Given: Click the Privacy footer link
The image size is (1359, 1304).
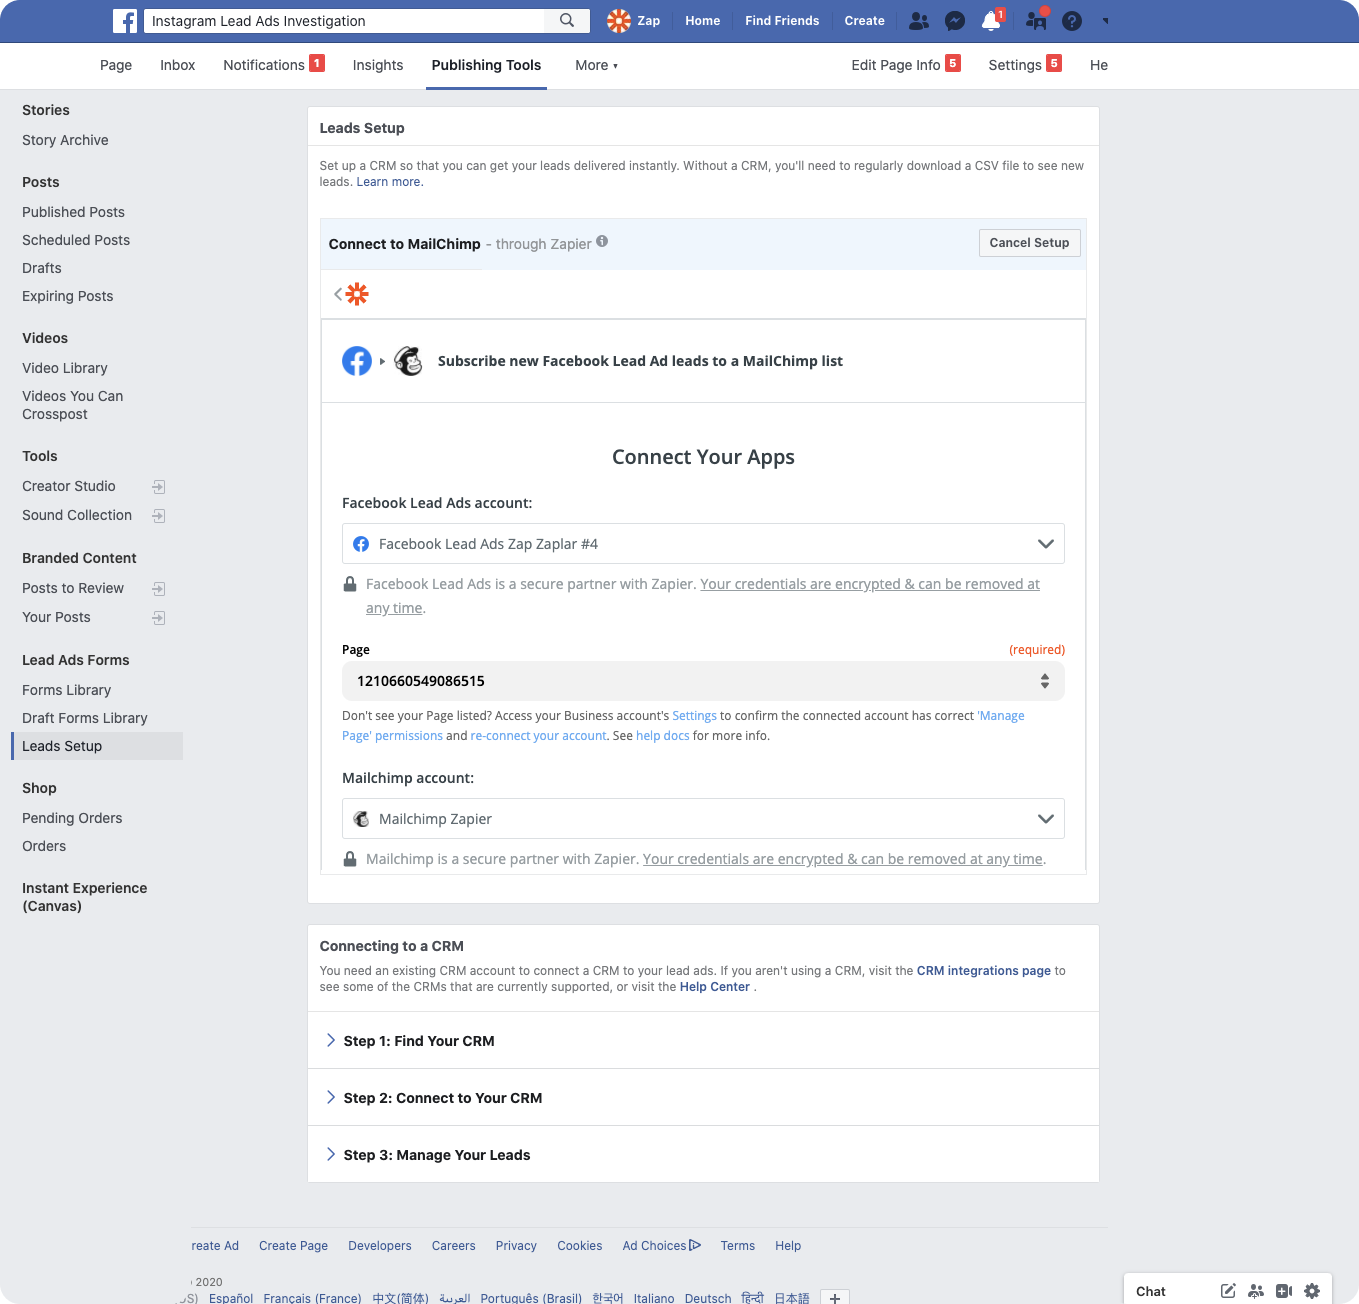Looking at the screenshot, I should (516, 1246).
